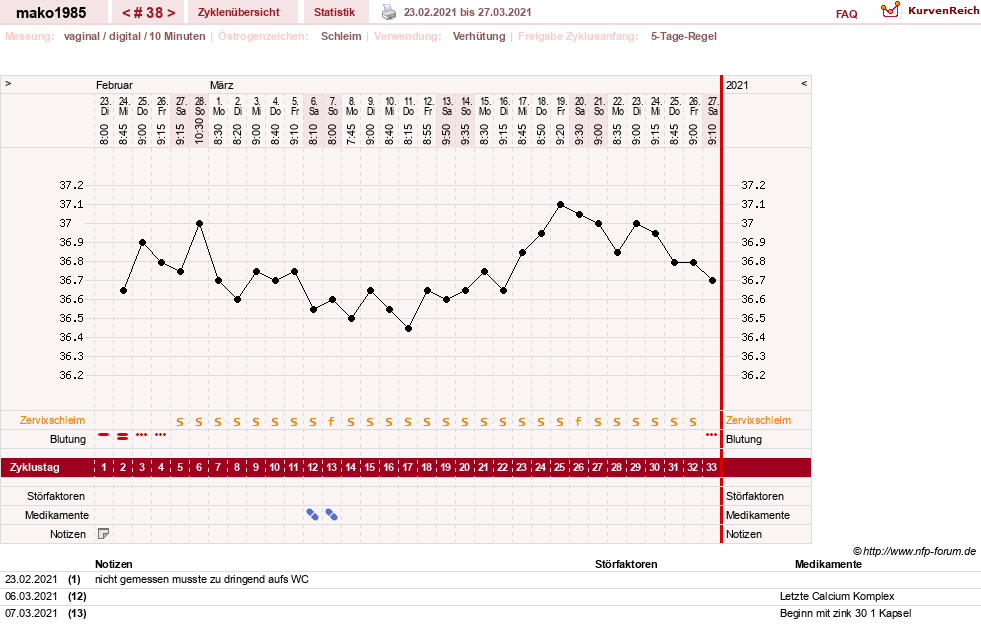Click the KurvenReich text link
This screenshot has height=643, width=981.
pyautogui.click(x=943, y=11)
